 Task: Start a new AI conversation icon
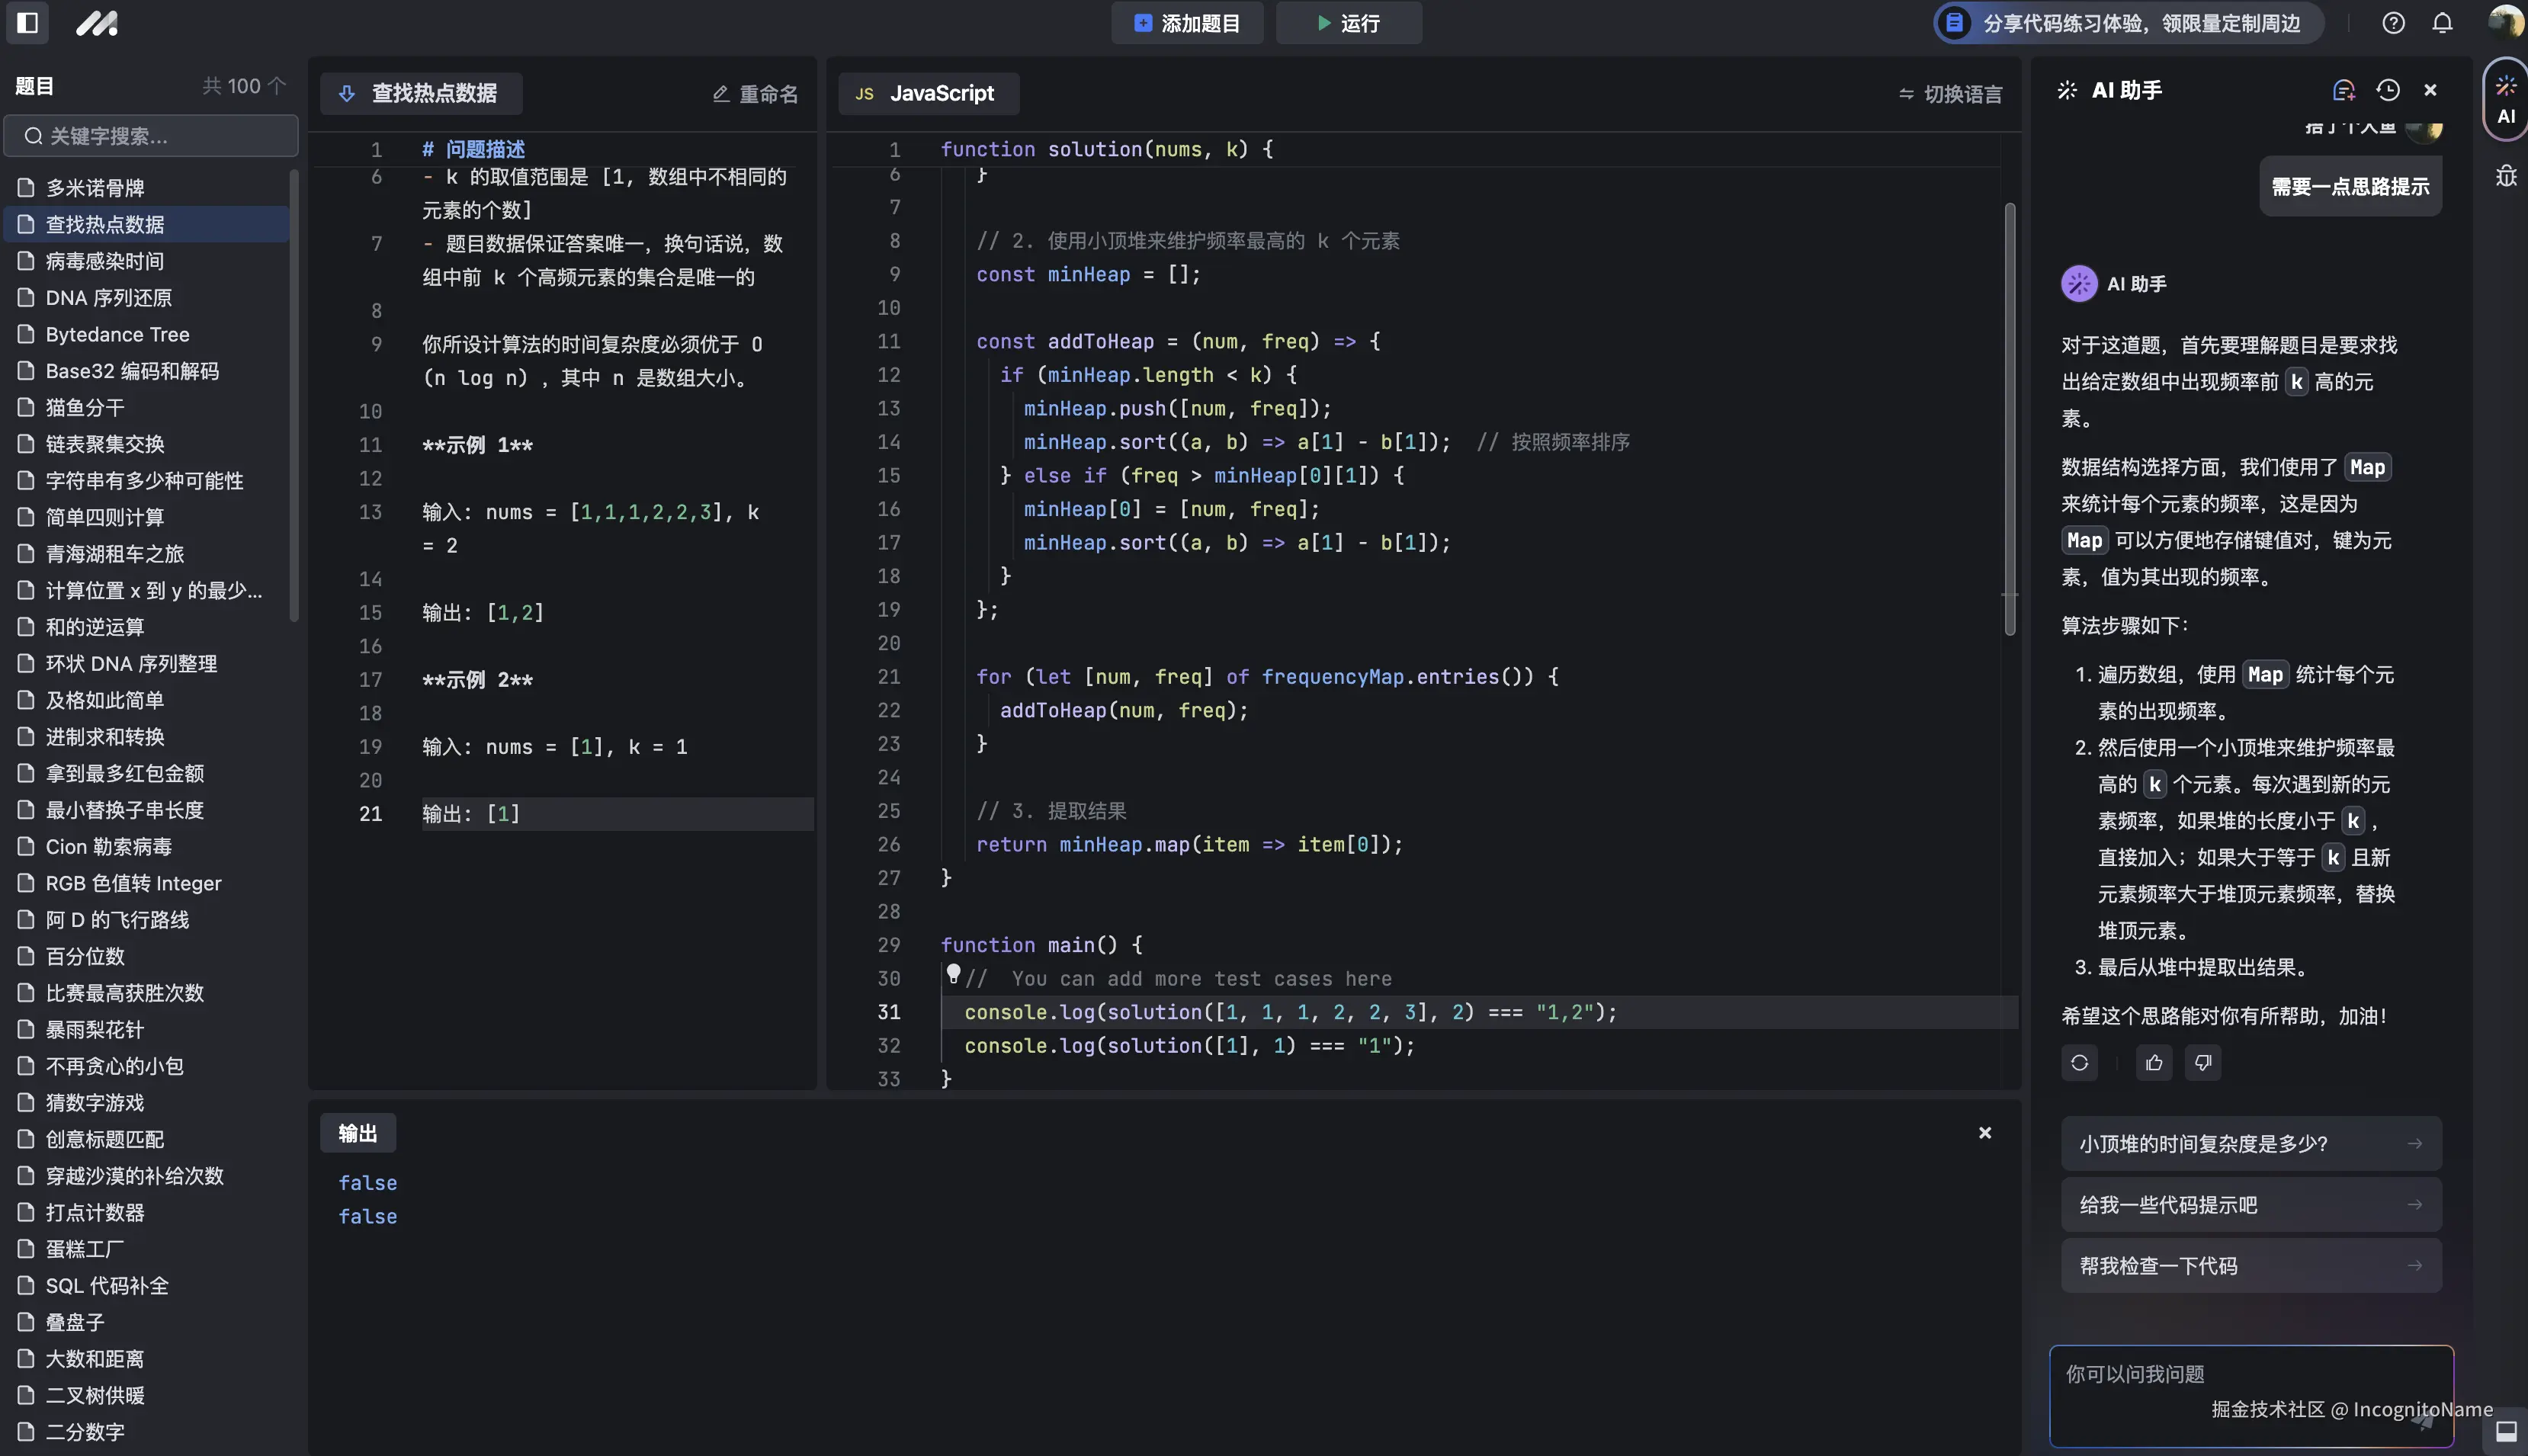2343,90
